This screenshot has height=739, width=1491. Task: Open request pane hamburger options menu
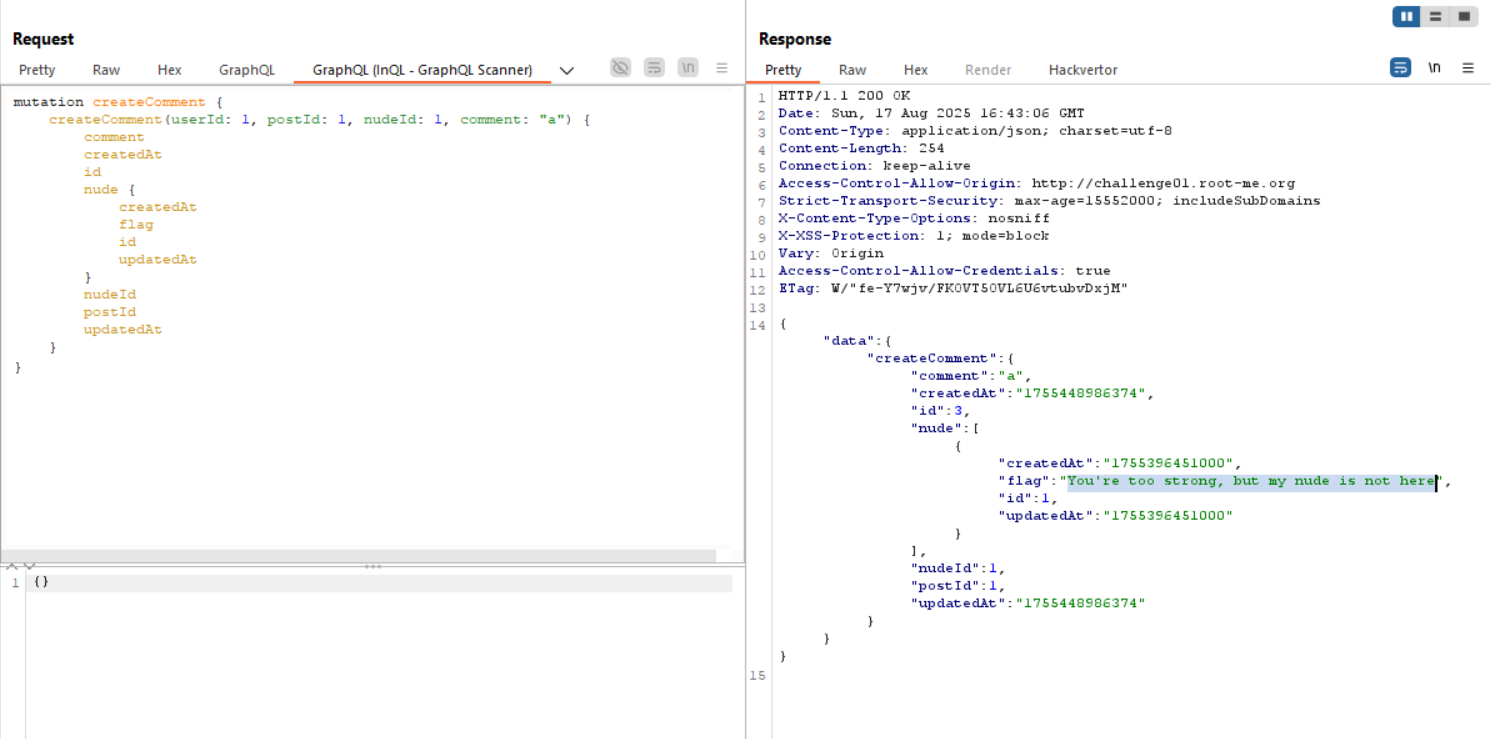pyautogui.click(x=722, y=68)
